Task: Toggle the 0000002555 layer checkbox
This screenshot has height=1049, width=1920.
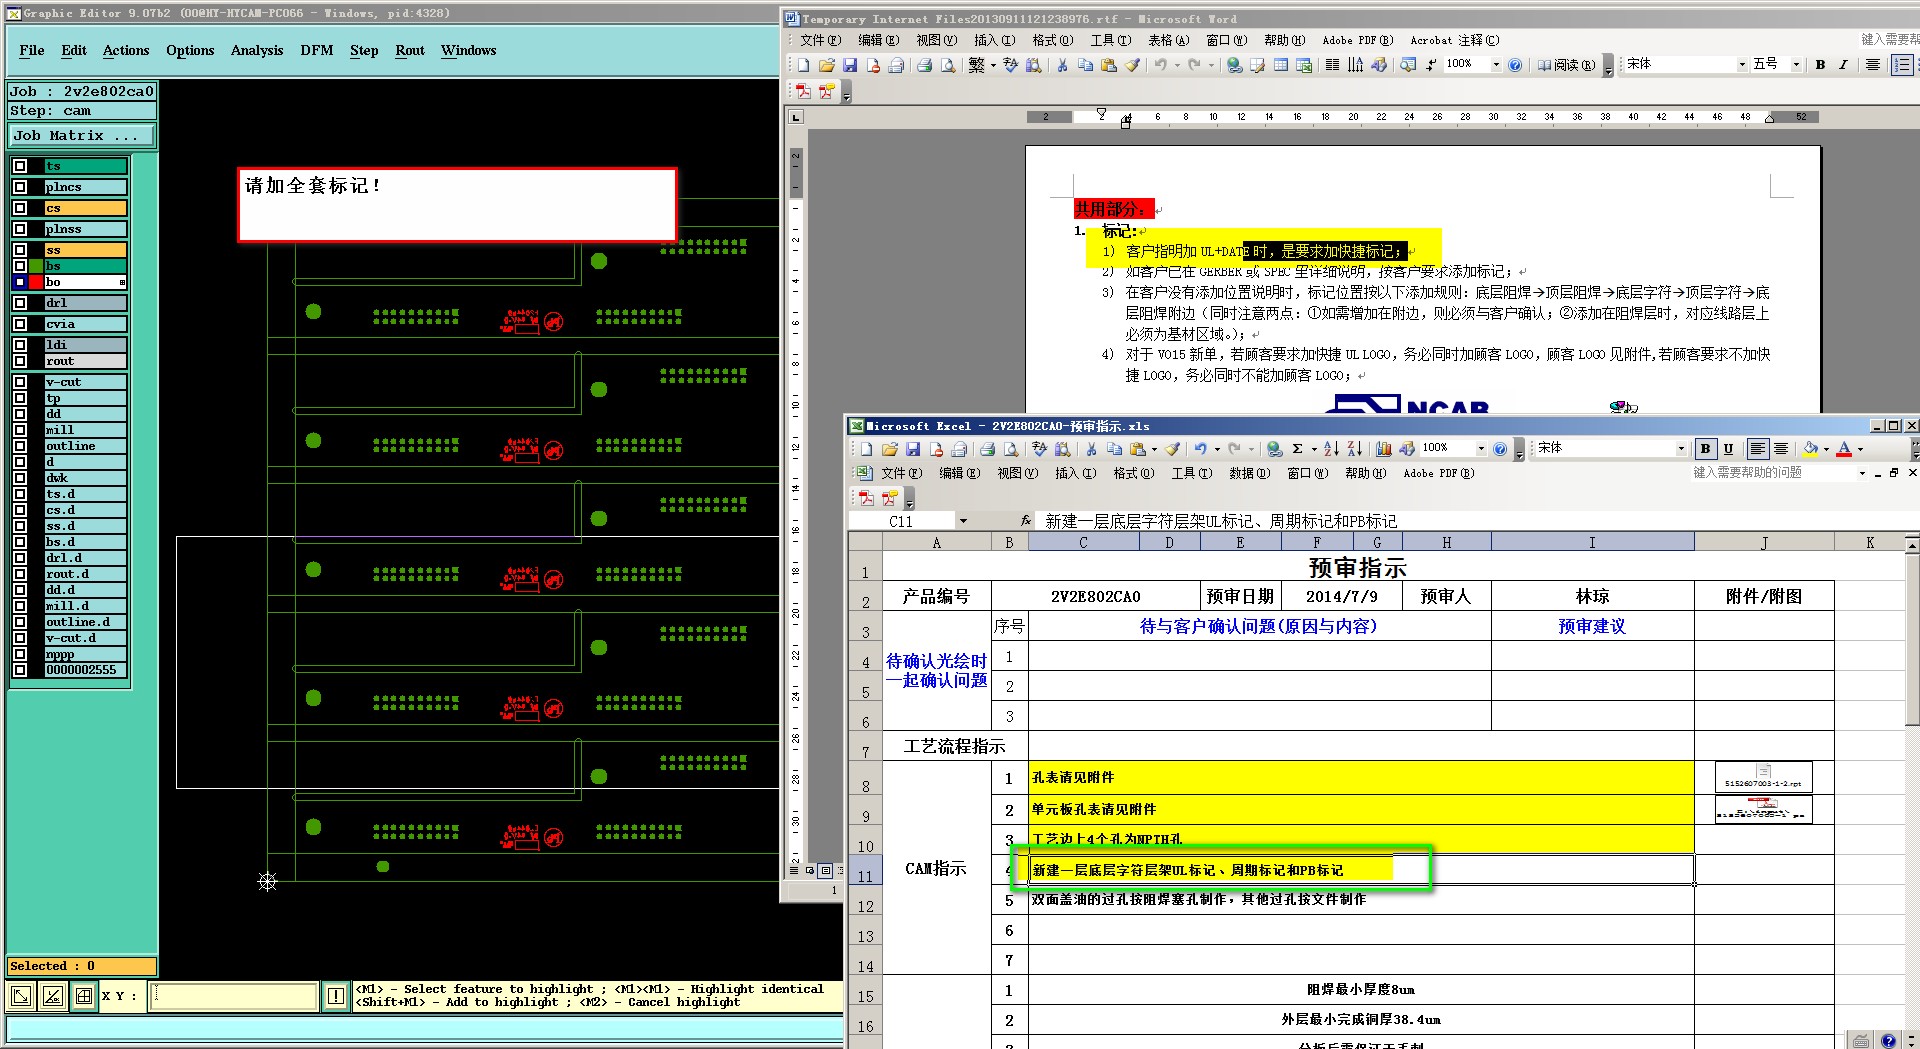Action: click(x=20, y=670)
